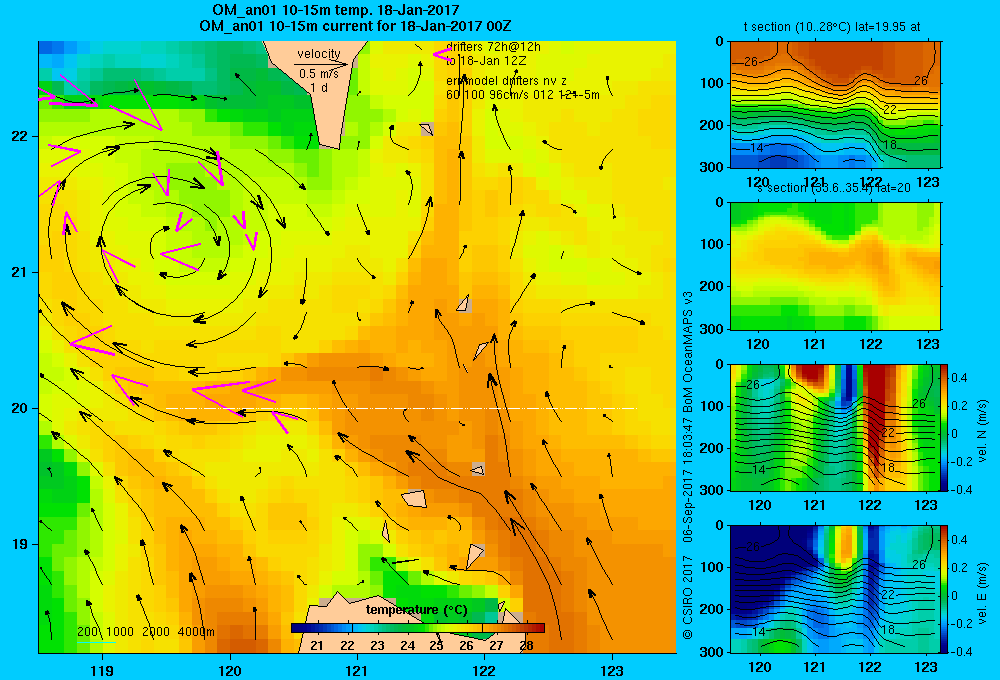Viewport: 1000px width, 680px height.
Task: Click the 'velocity' legend label
Action: (x=319, y=54)
